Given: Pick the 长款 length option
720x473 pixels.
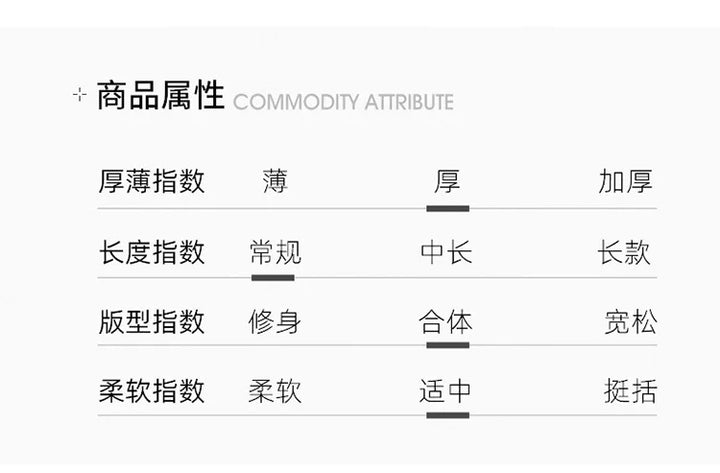Looking at the screenshot, I should (x=624, y=252).
